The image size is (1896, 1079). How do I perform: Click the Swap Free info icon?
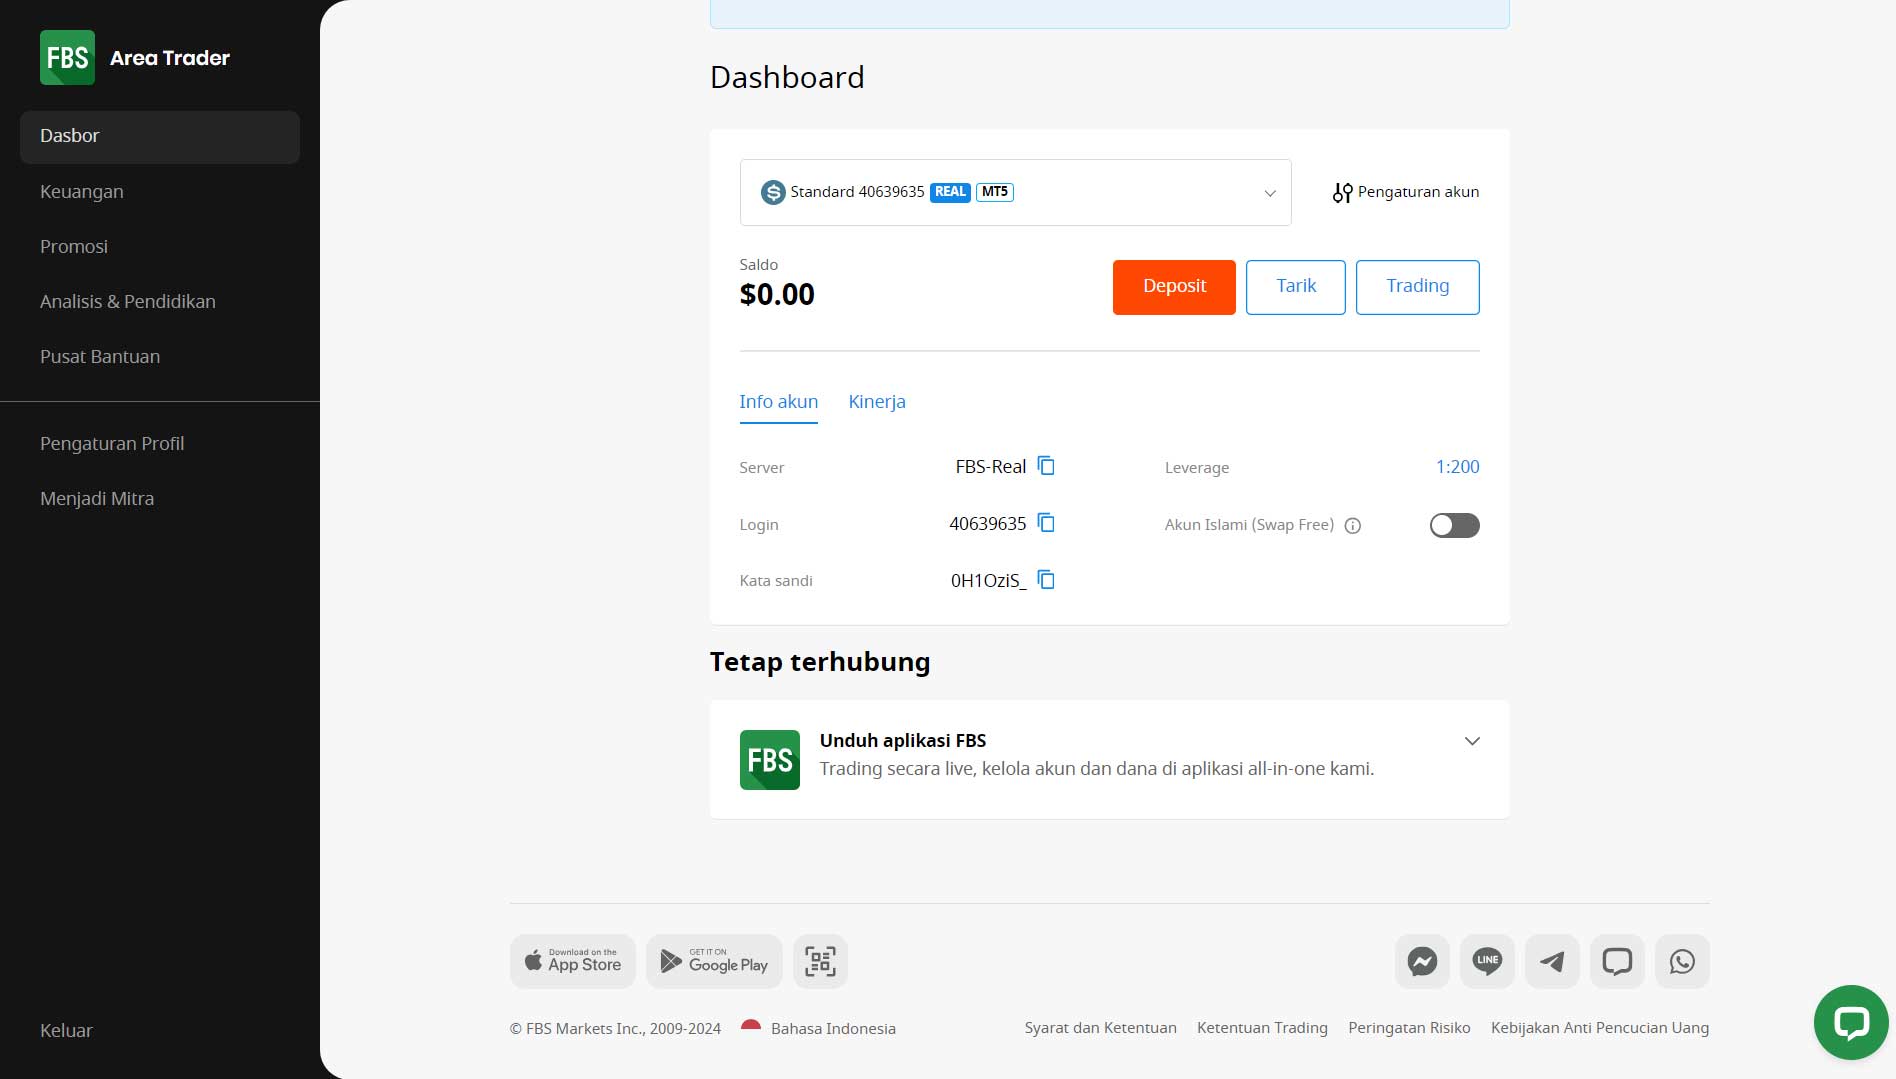(x=1353, y=525)
